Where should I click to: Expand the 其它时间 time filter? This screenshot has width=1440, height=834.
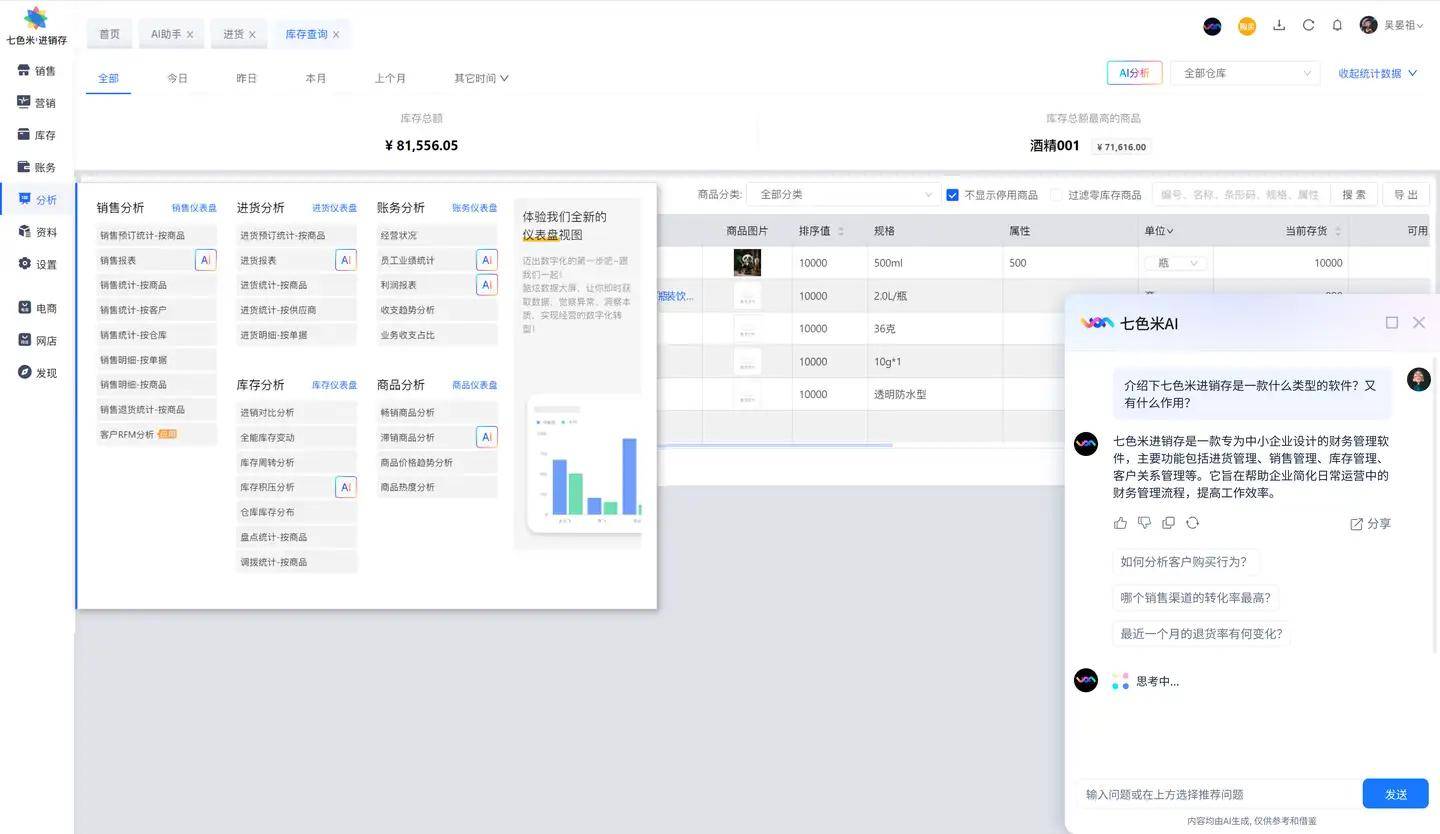click(481, 78)
